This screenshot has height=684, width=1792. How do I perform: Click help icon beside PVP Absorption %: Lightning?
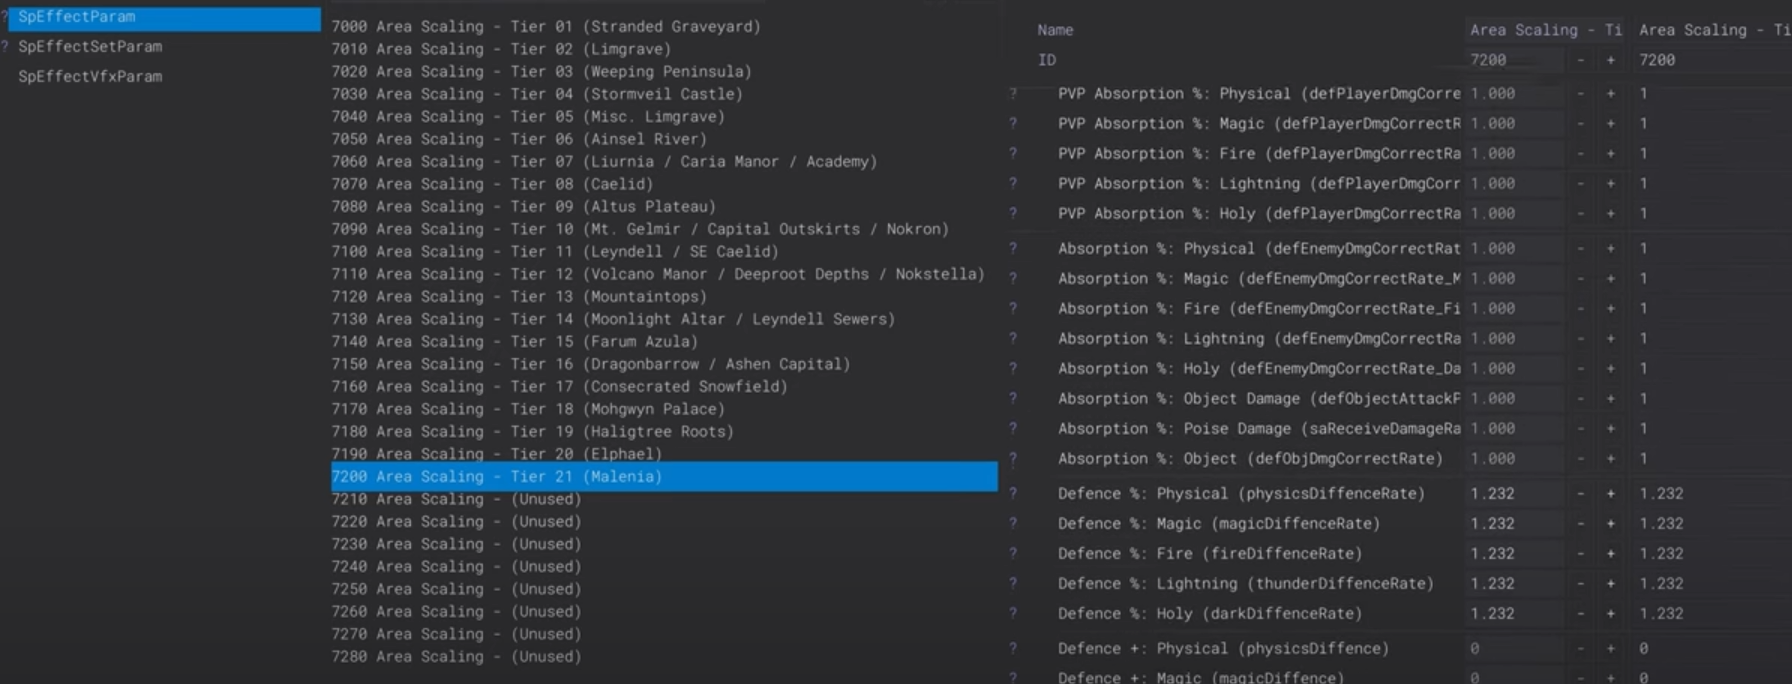tap(1013, 184)
